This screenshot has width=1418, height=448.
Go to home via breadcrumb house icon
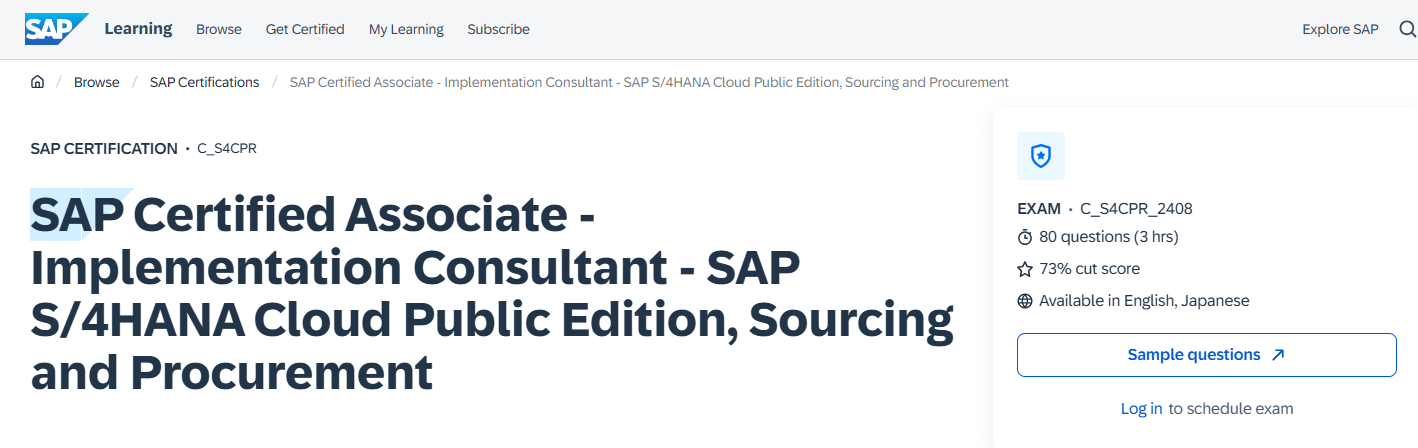click(37, 82)
